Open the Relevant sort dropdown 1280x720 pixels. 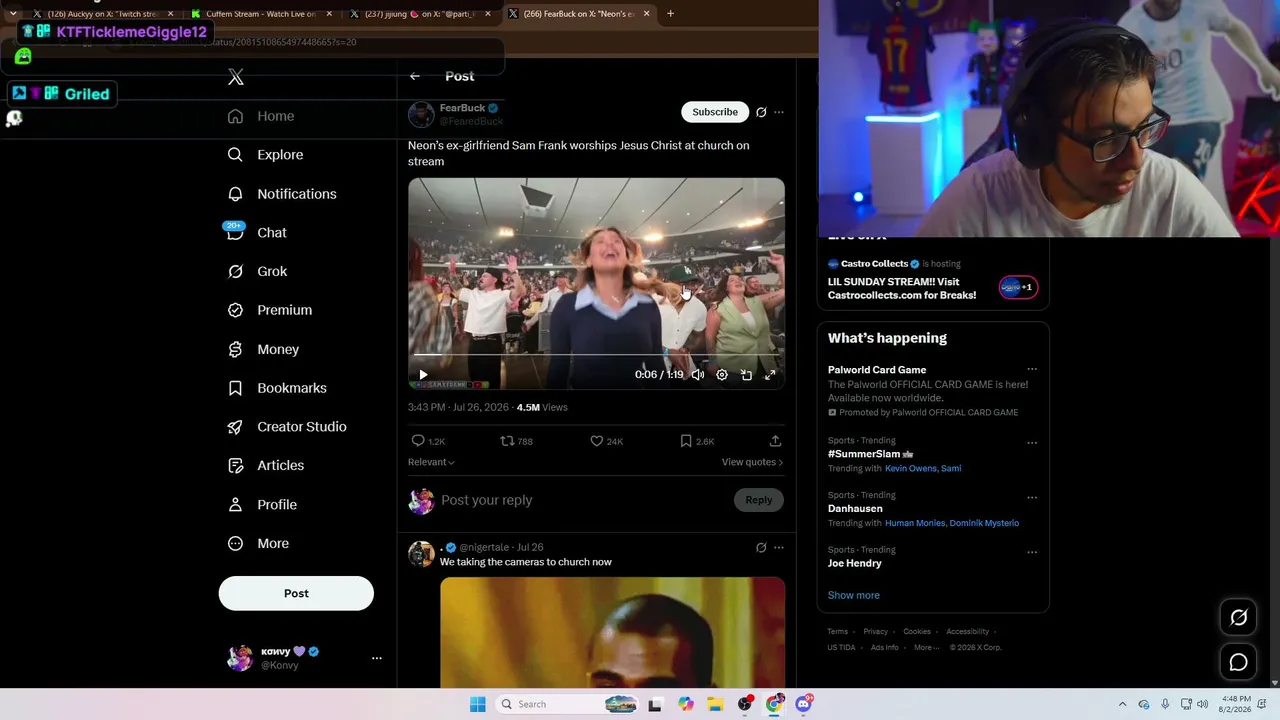431,462
